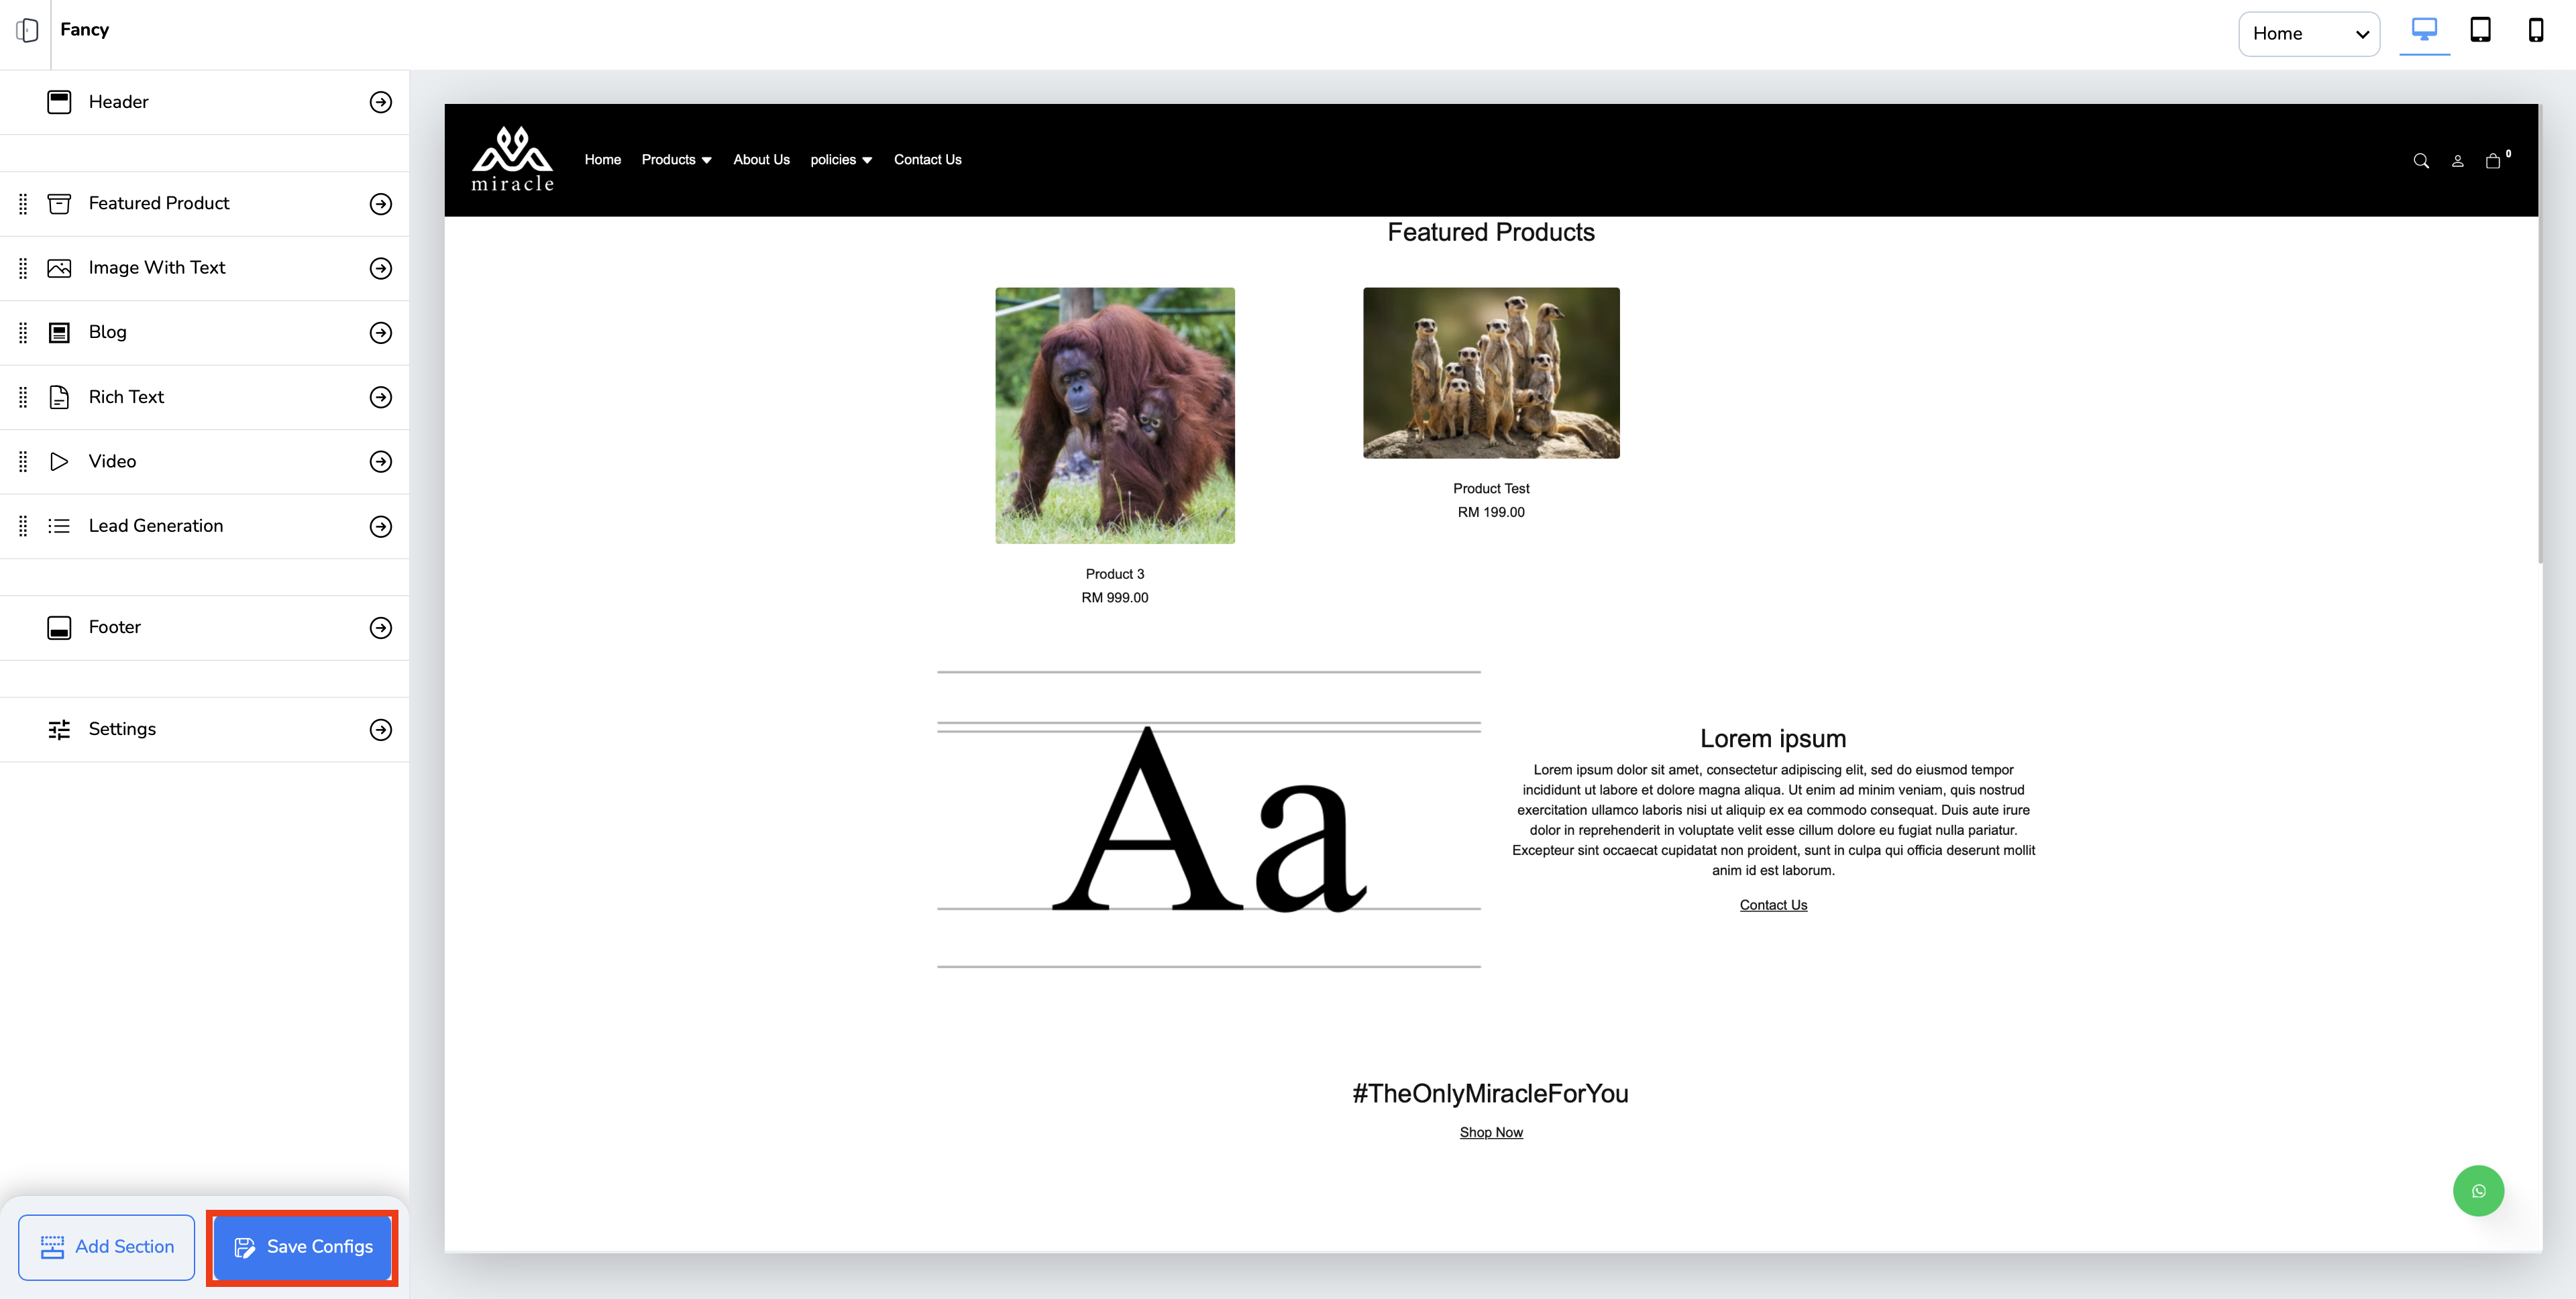Screen dimensions: 2576x1299
Task: Click the Blog section drag handle
Action: pos(23,333)
